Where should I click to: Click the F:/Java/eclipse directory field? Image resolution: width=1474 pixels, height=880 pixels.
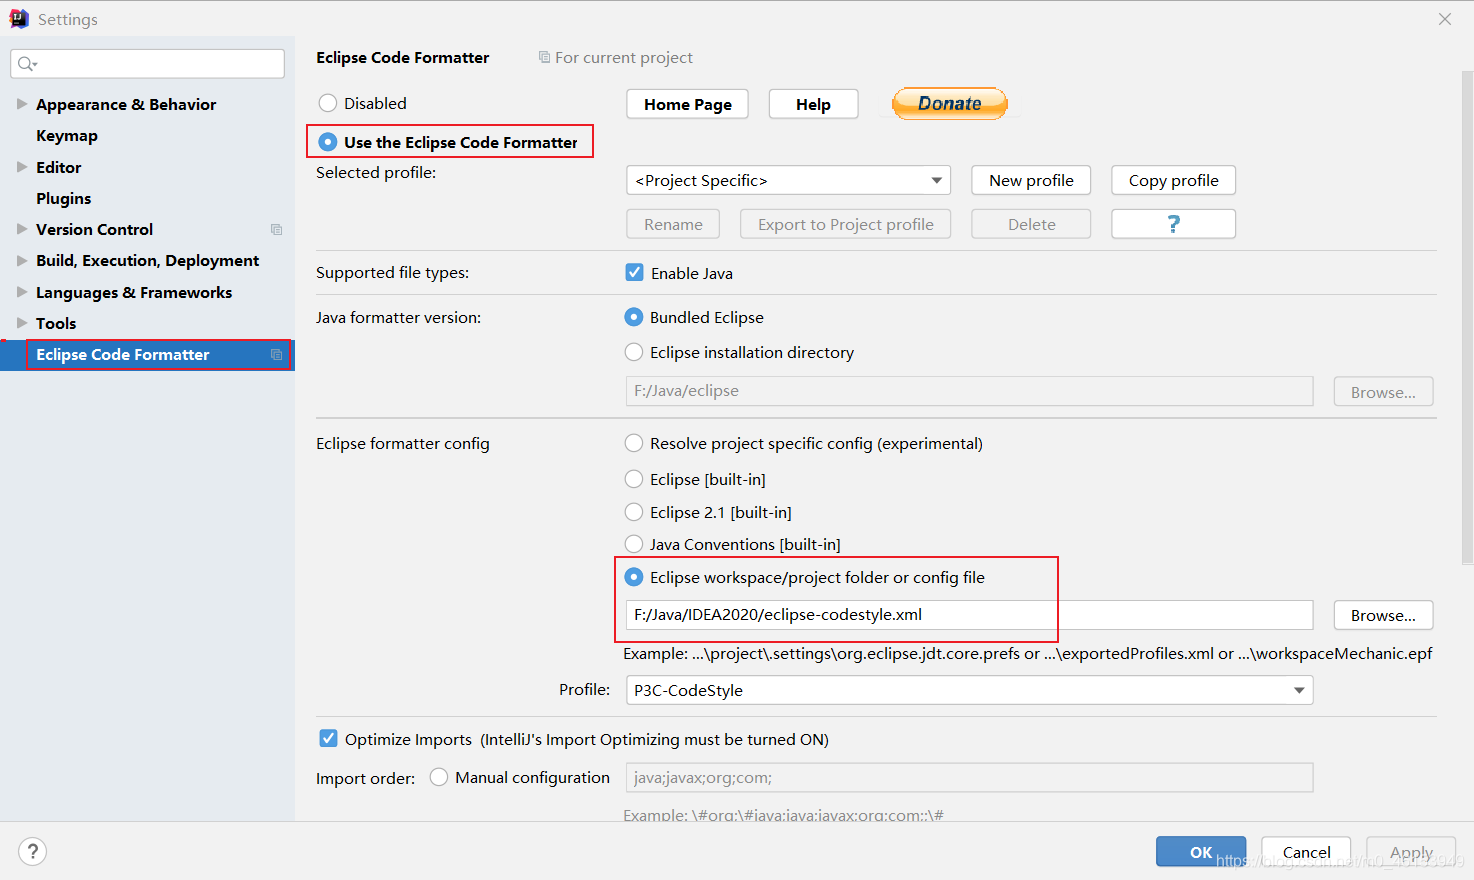(969, 391)
